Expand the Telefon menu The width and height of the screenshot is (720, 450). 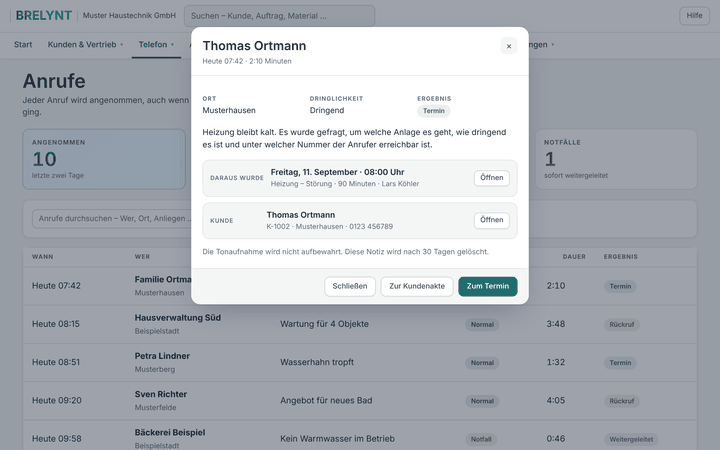[156, 45]
